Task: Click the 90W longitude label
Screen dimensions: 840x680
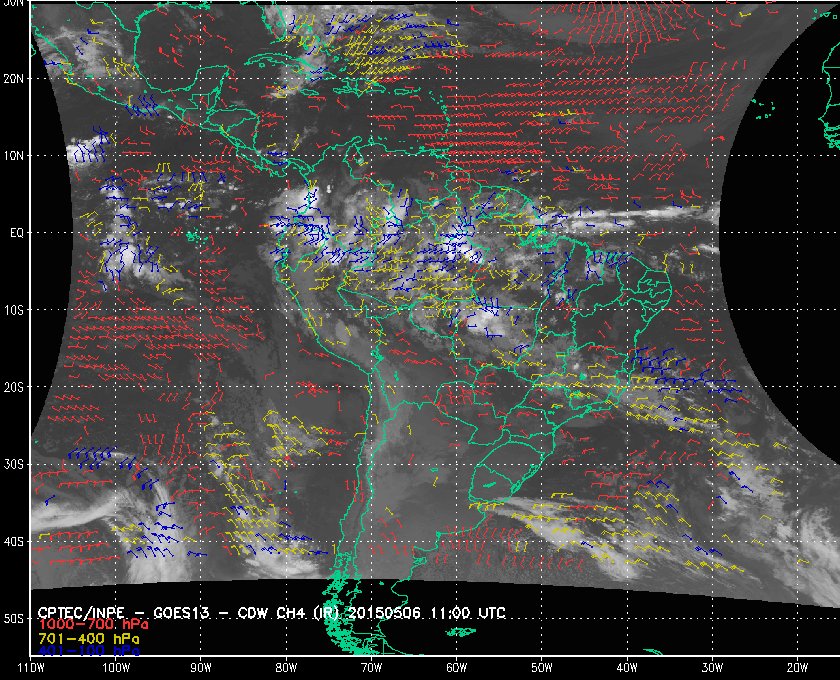Action: tap(201, 668)
